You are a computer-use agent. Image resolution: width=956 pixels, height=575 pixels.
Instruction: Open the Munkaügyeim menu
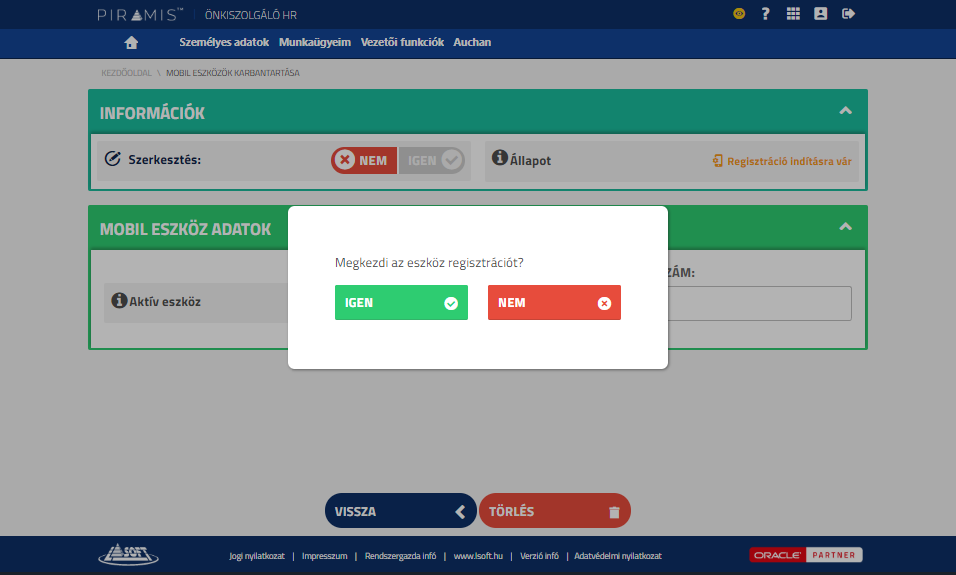pyautogui.click(x=315, y=42)
